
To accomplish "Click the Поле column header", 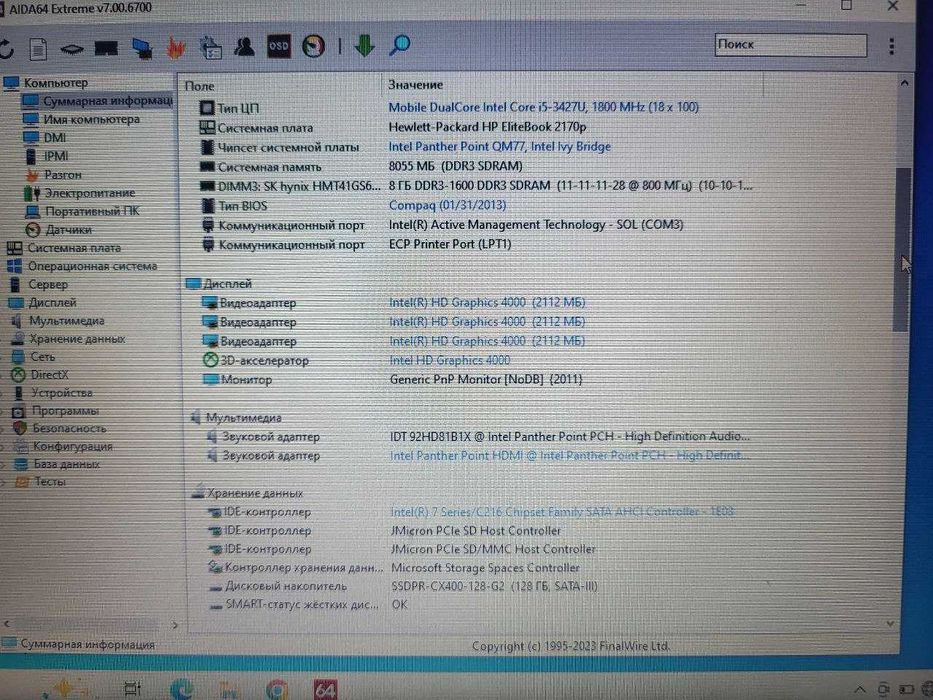I will pyautogui.click(x=200, y=86).
